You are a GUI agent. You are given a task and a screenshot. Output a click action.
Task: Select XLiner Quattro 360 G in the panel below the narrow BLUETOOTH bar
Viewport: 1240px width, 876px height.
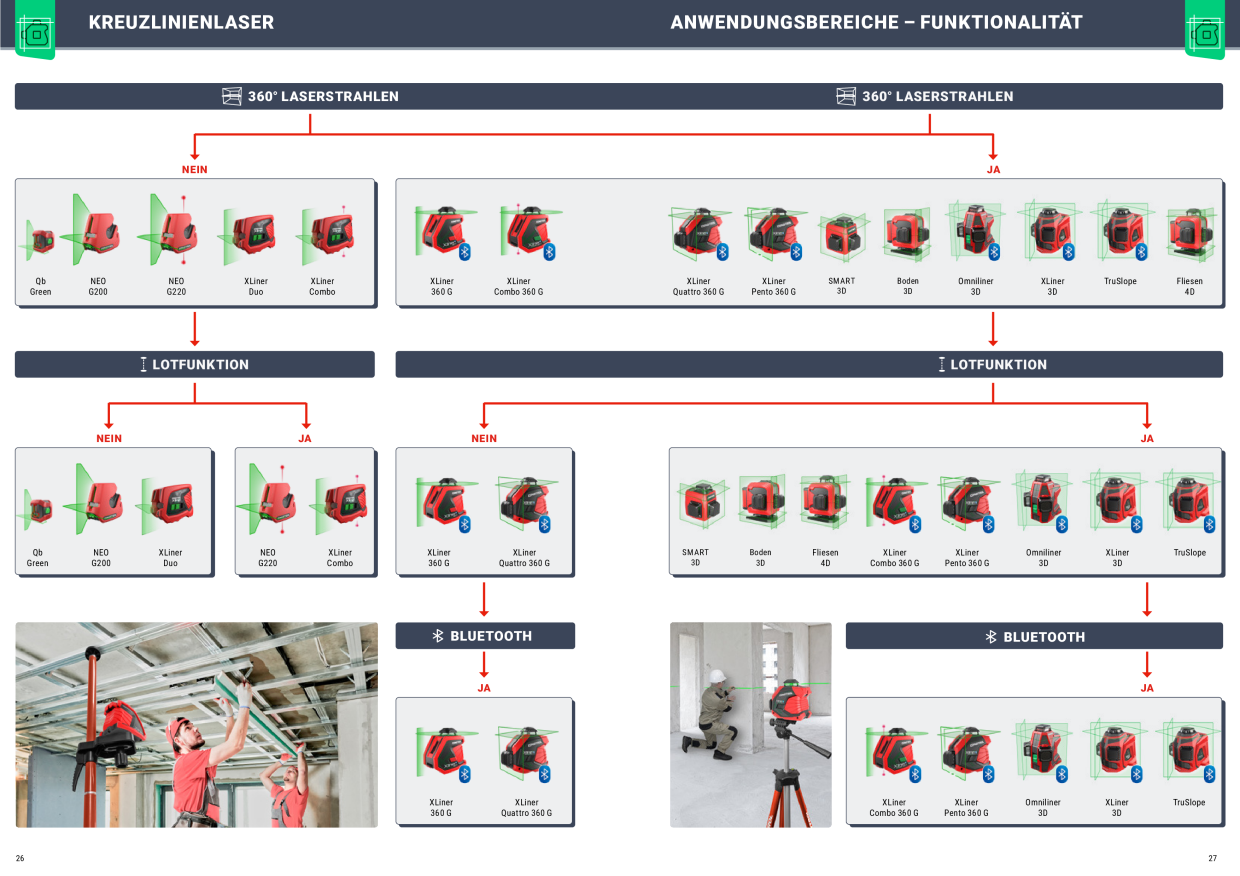(525, 754)
